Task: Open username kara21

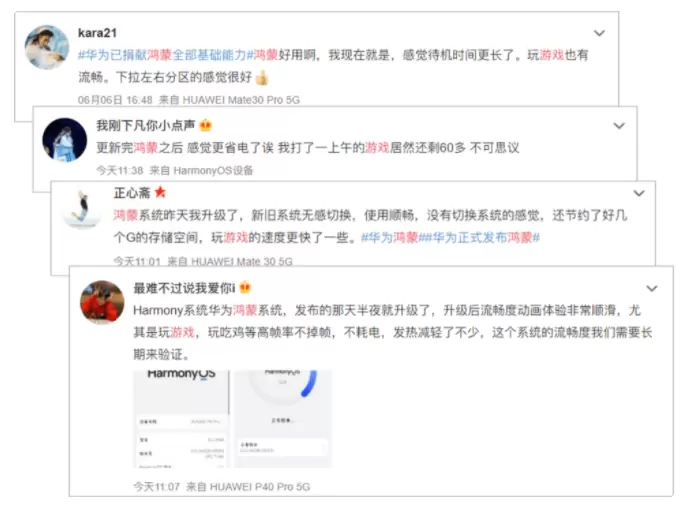Action: click(x=97, y=33)
